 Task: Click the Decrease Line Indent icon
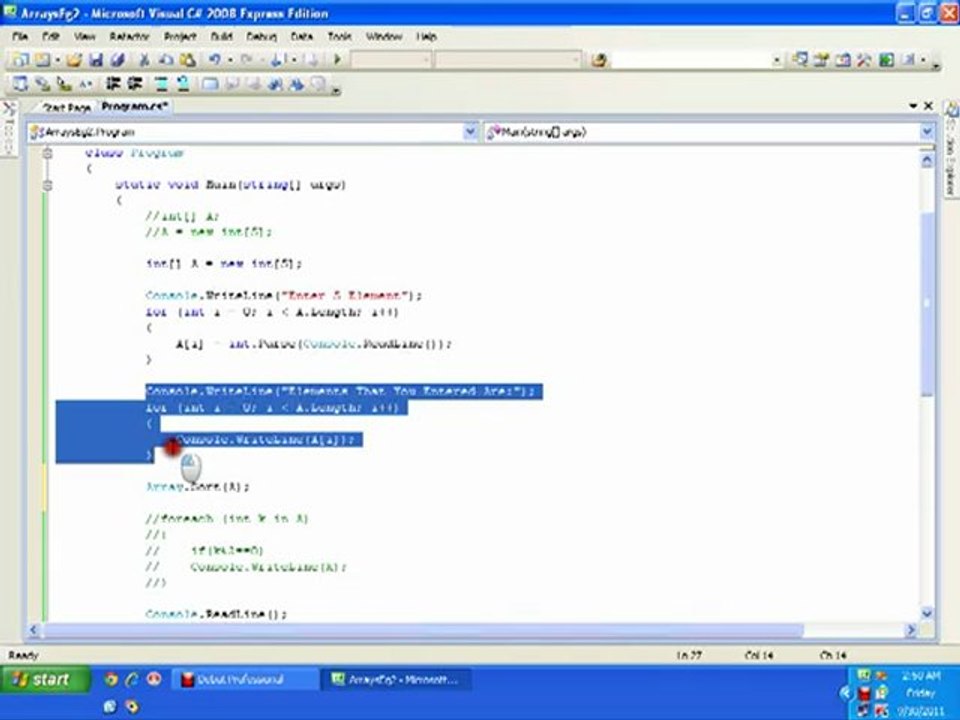click(113, 84)
